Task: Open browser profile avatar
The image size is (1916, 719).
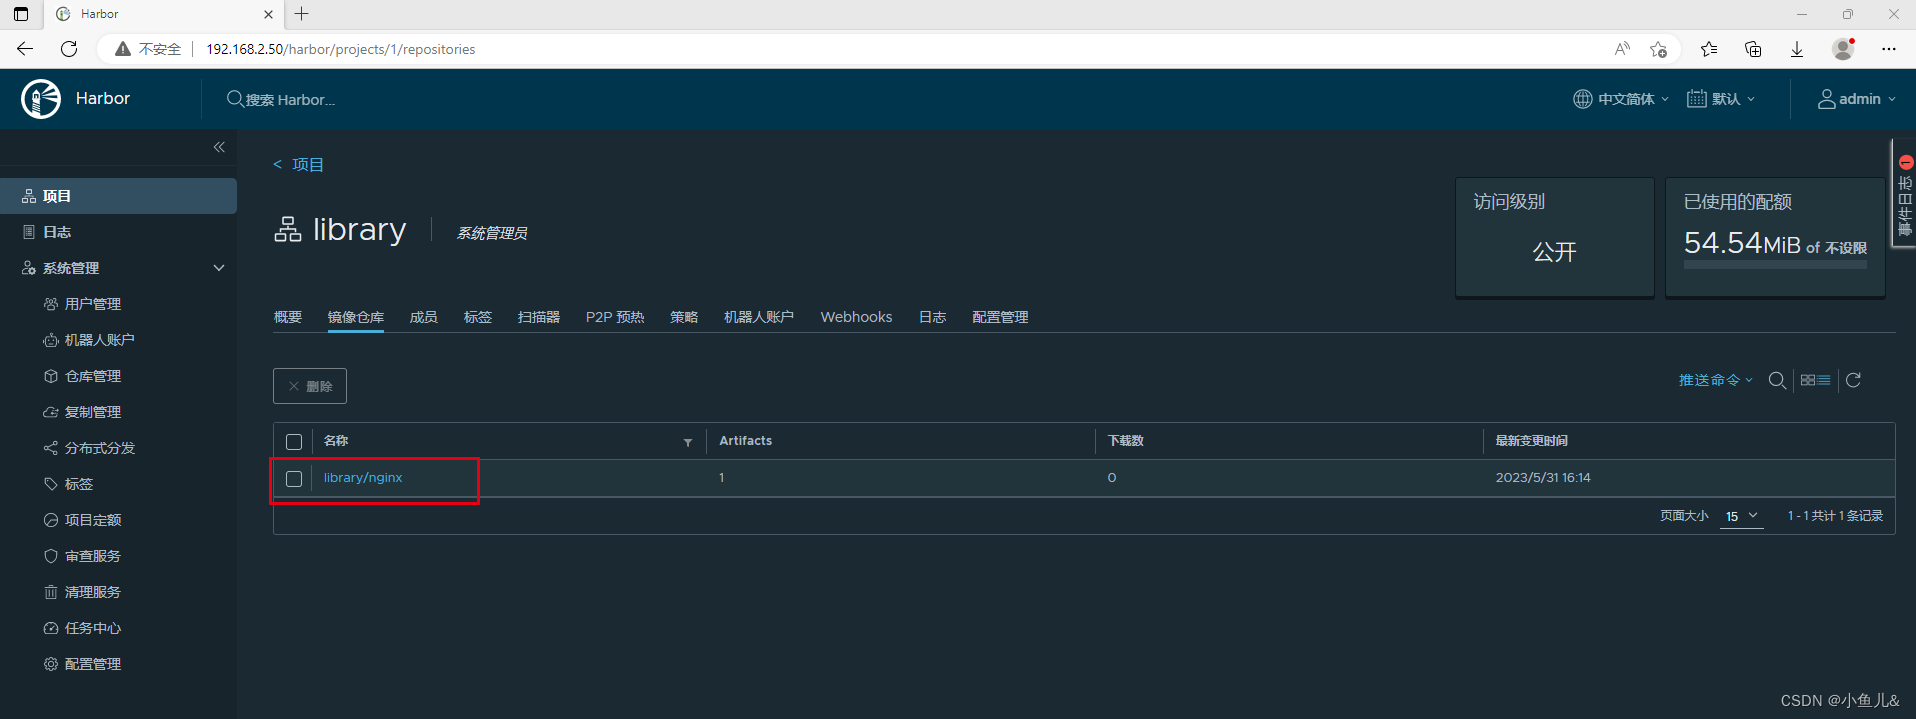Action: tap(1843, 49)
